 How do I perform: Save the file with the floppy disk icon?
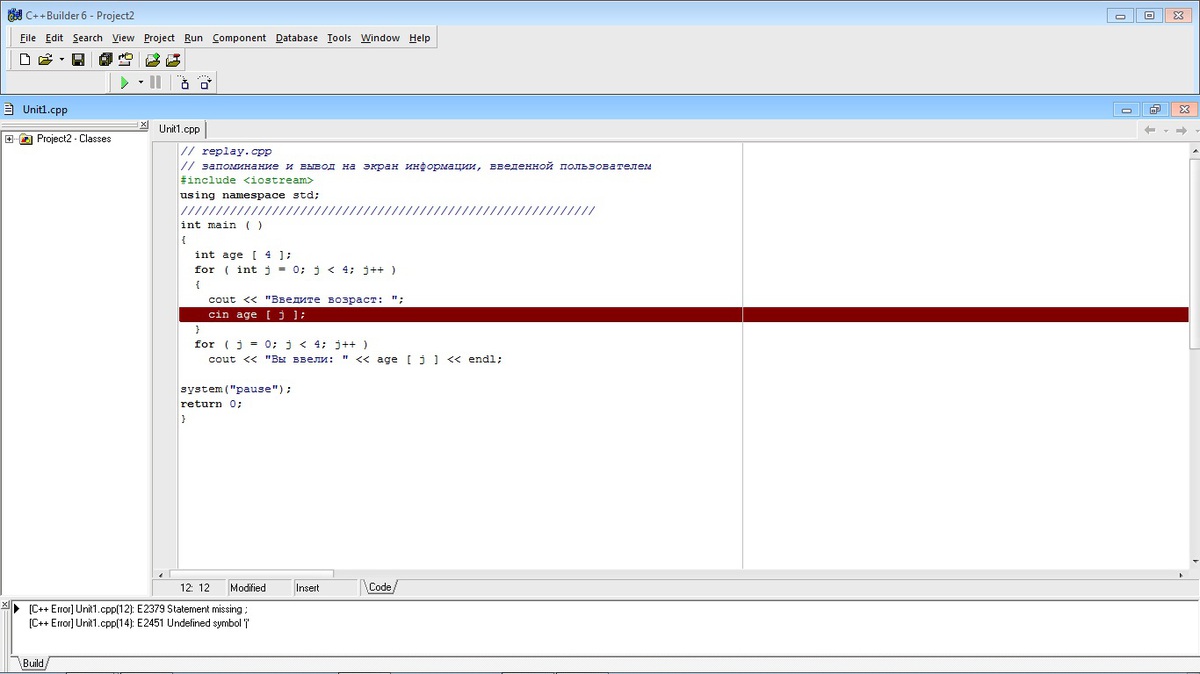pyautogui.click(x=78, y=60)
